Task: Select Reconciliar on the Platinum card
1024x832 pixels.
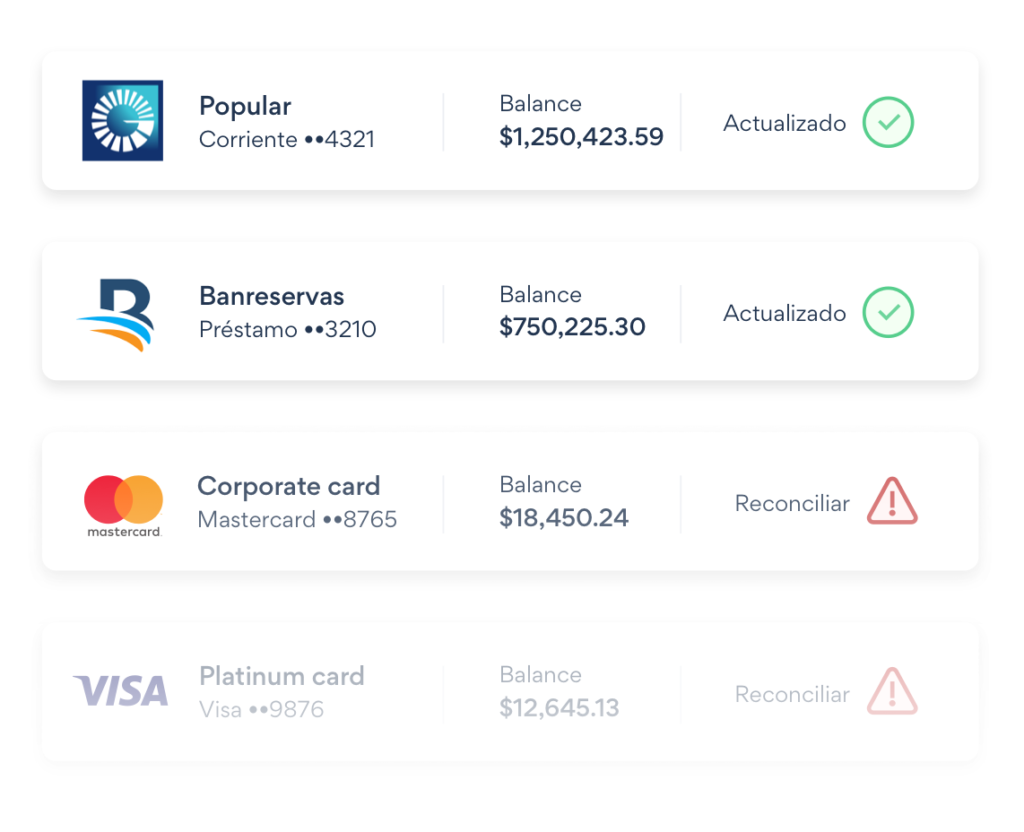Action: [x=792, y=694]
